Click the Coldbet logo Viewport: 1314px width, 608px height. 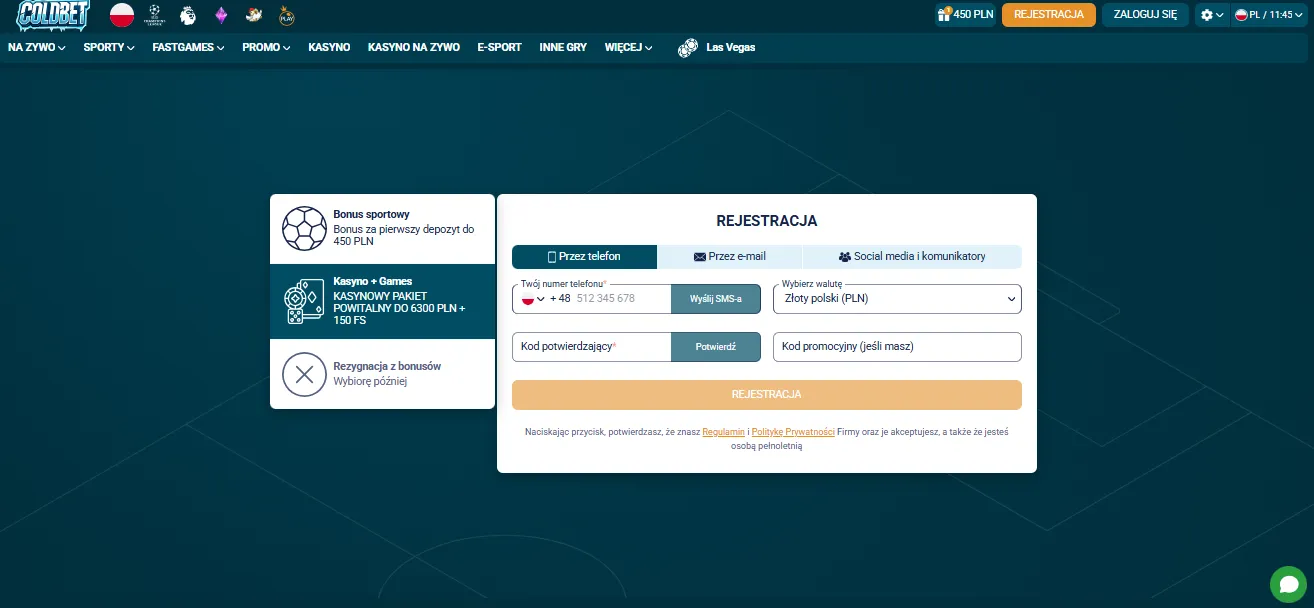point(53,15)
